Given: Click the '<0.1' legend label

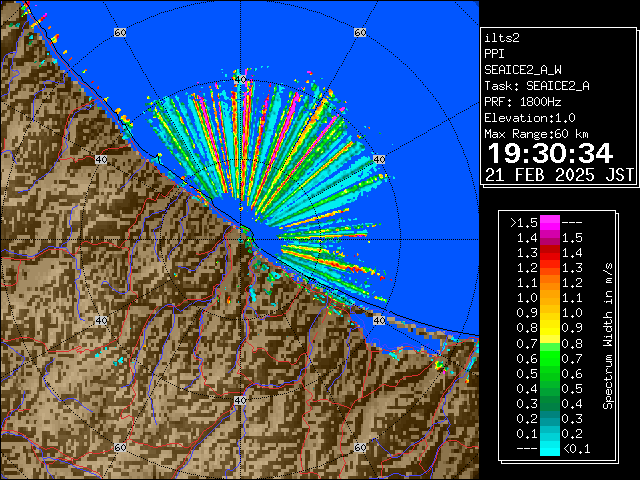Looking at the screenshot, I should point(576,449).
